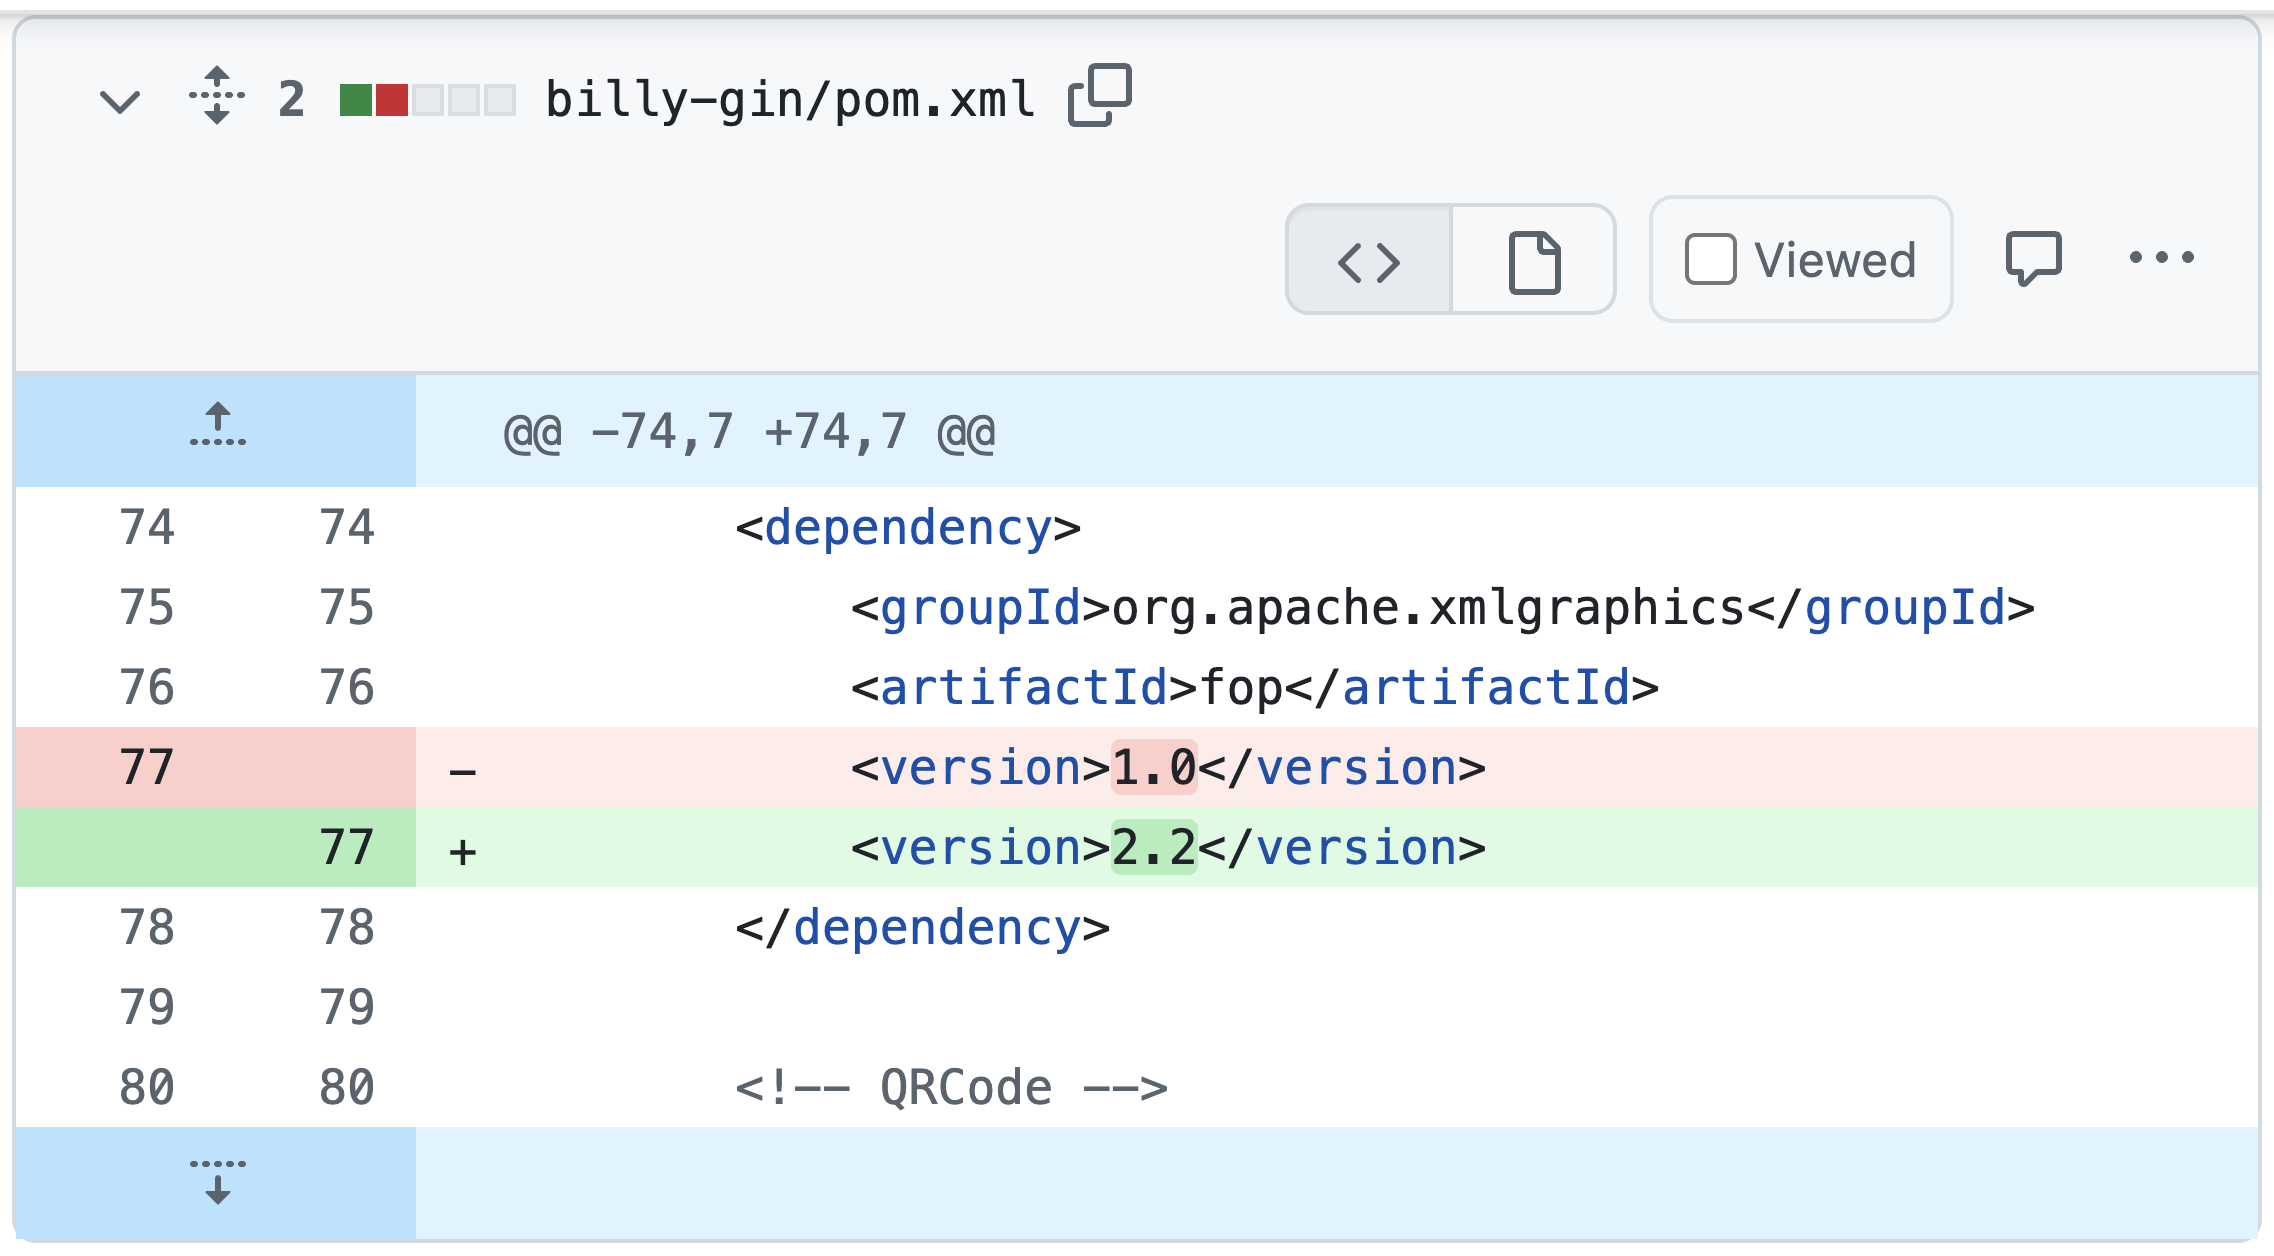Expand hidden lines above the hunk
The image size is (2274, 1256).
pyautogui.click(x=217, y=427)
